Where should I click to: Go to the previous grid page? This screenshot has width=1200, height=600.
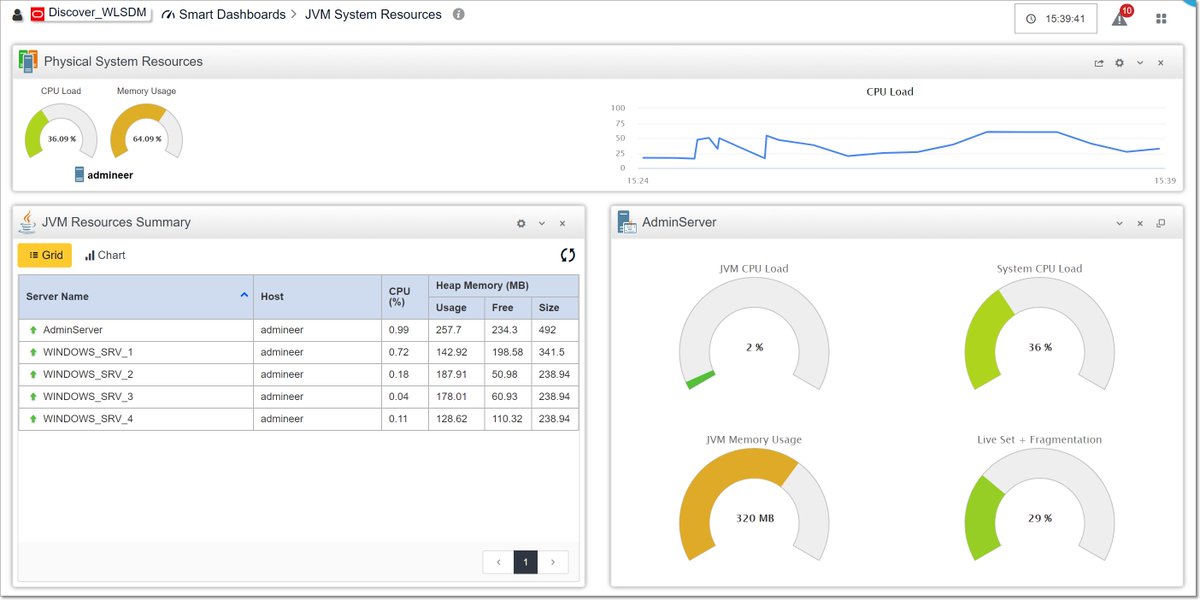pos(498,563)
